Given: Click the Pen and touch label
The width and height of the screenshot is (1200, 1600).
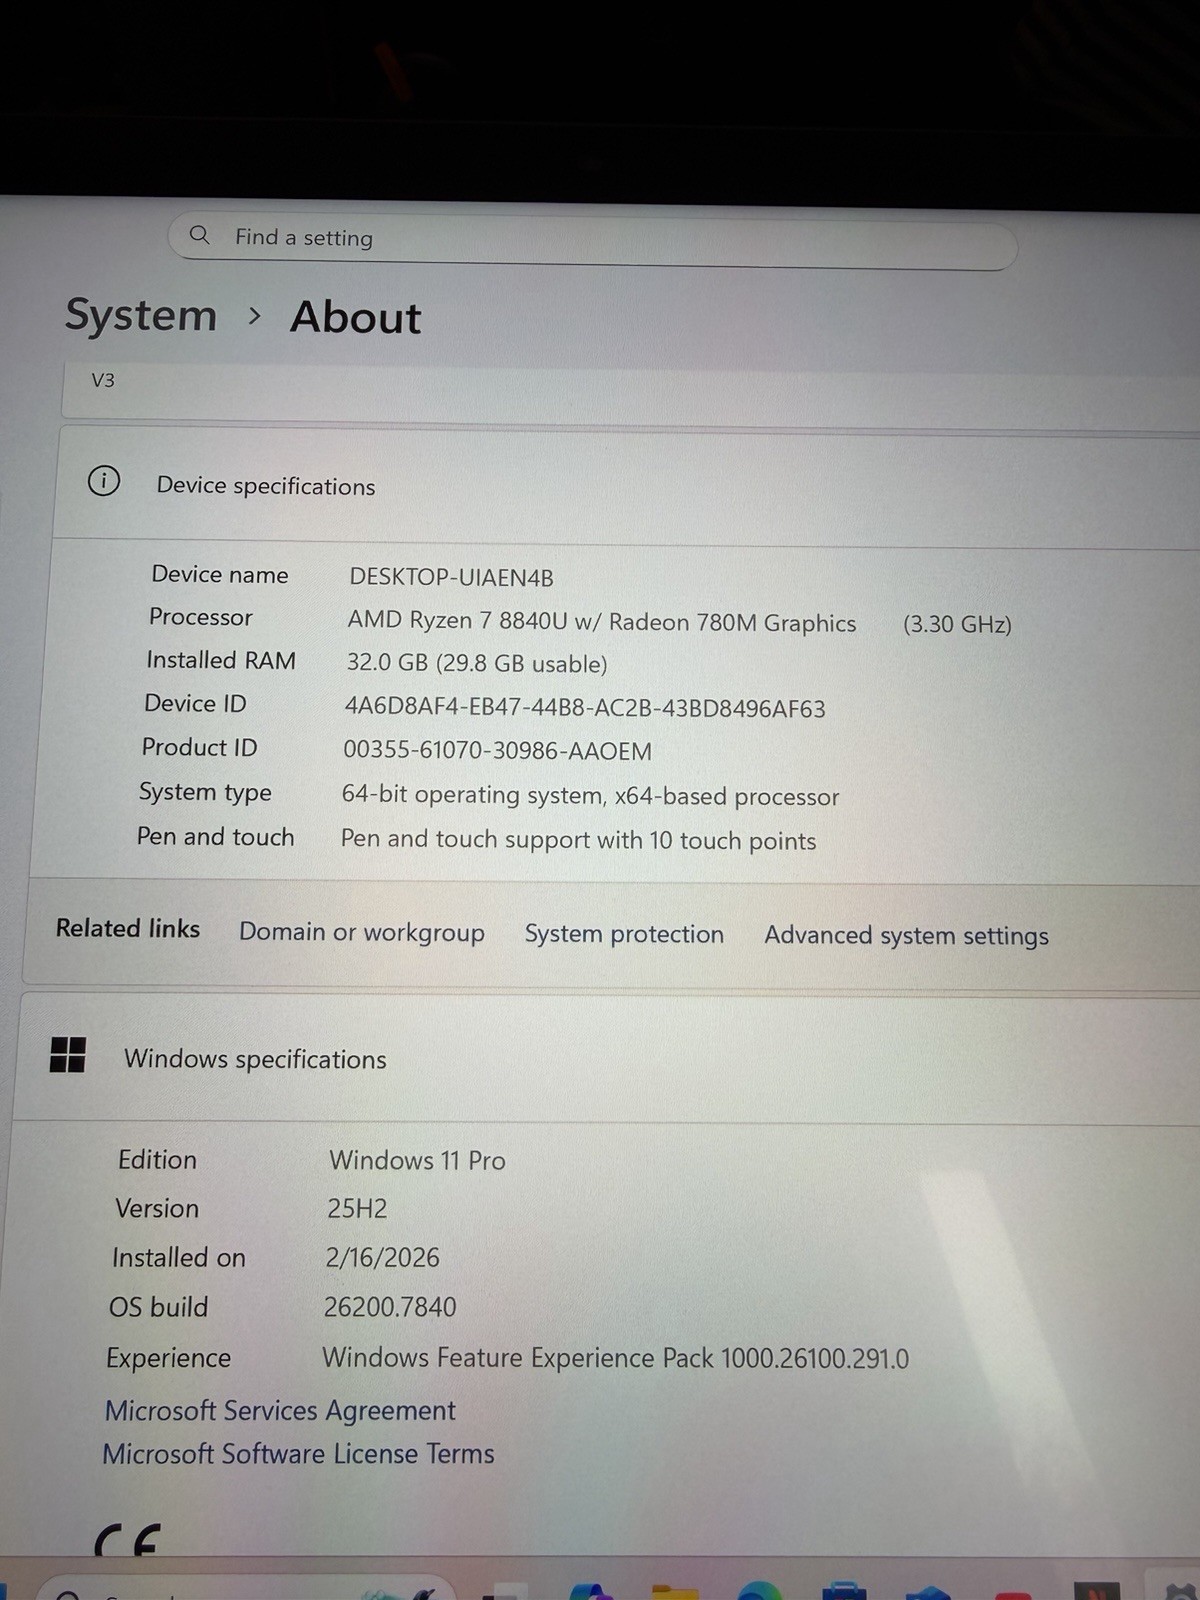Looking at the screenshot, I should click(x=215, y=836).
